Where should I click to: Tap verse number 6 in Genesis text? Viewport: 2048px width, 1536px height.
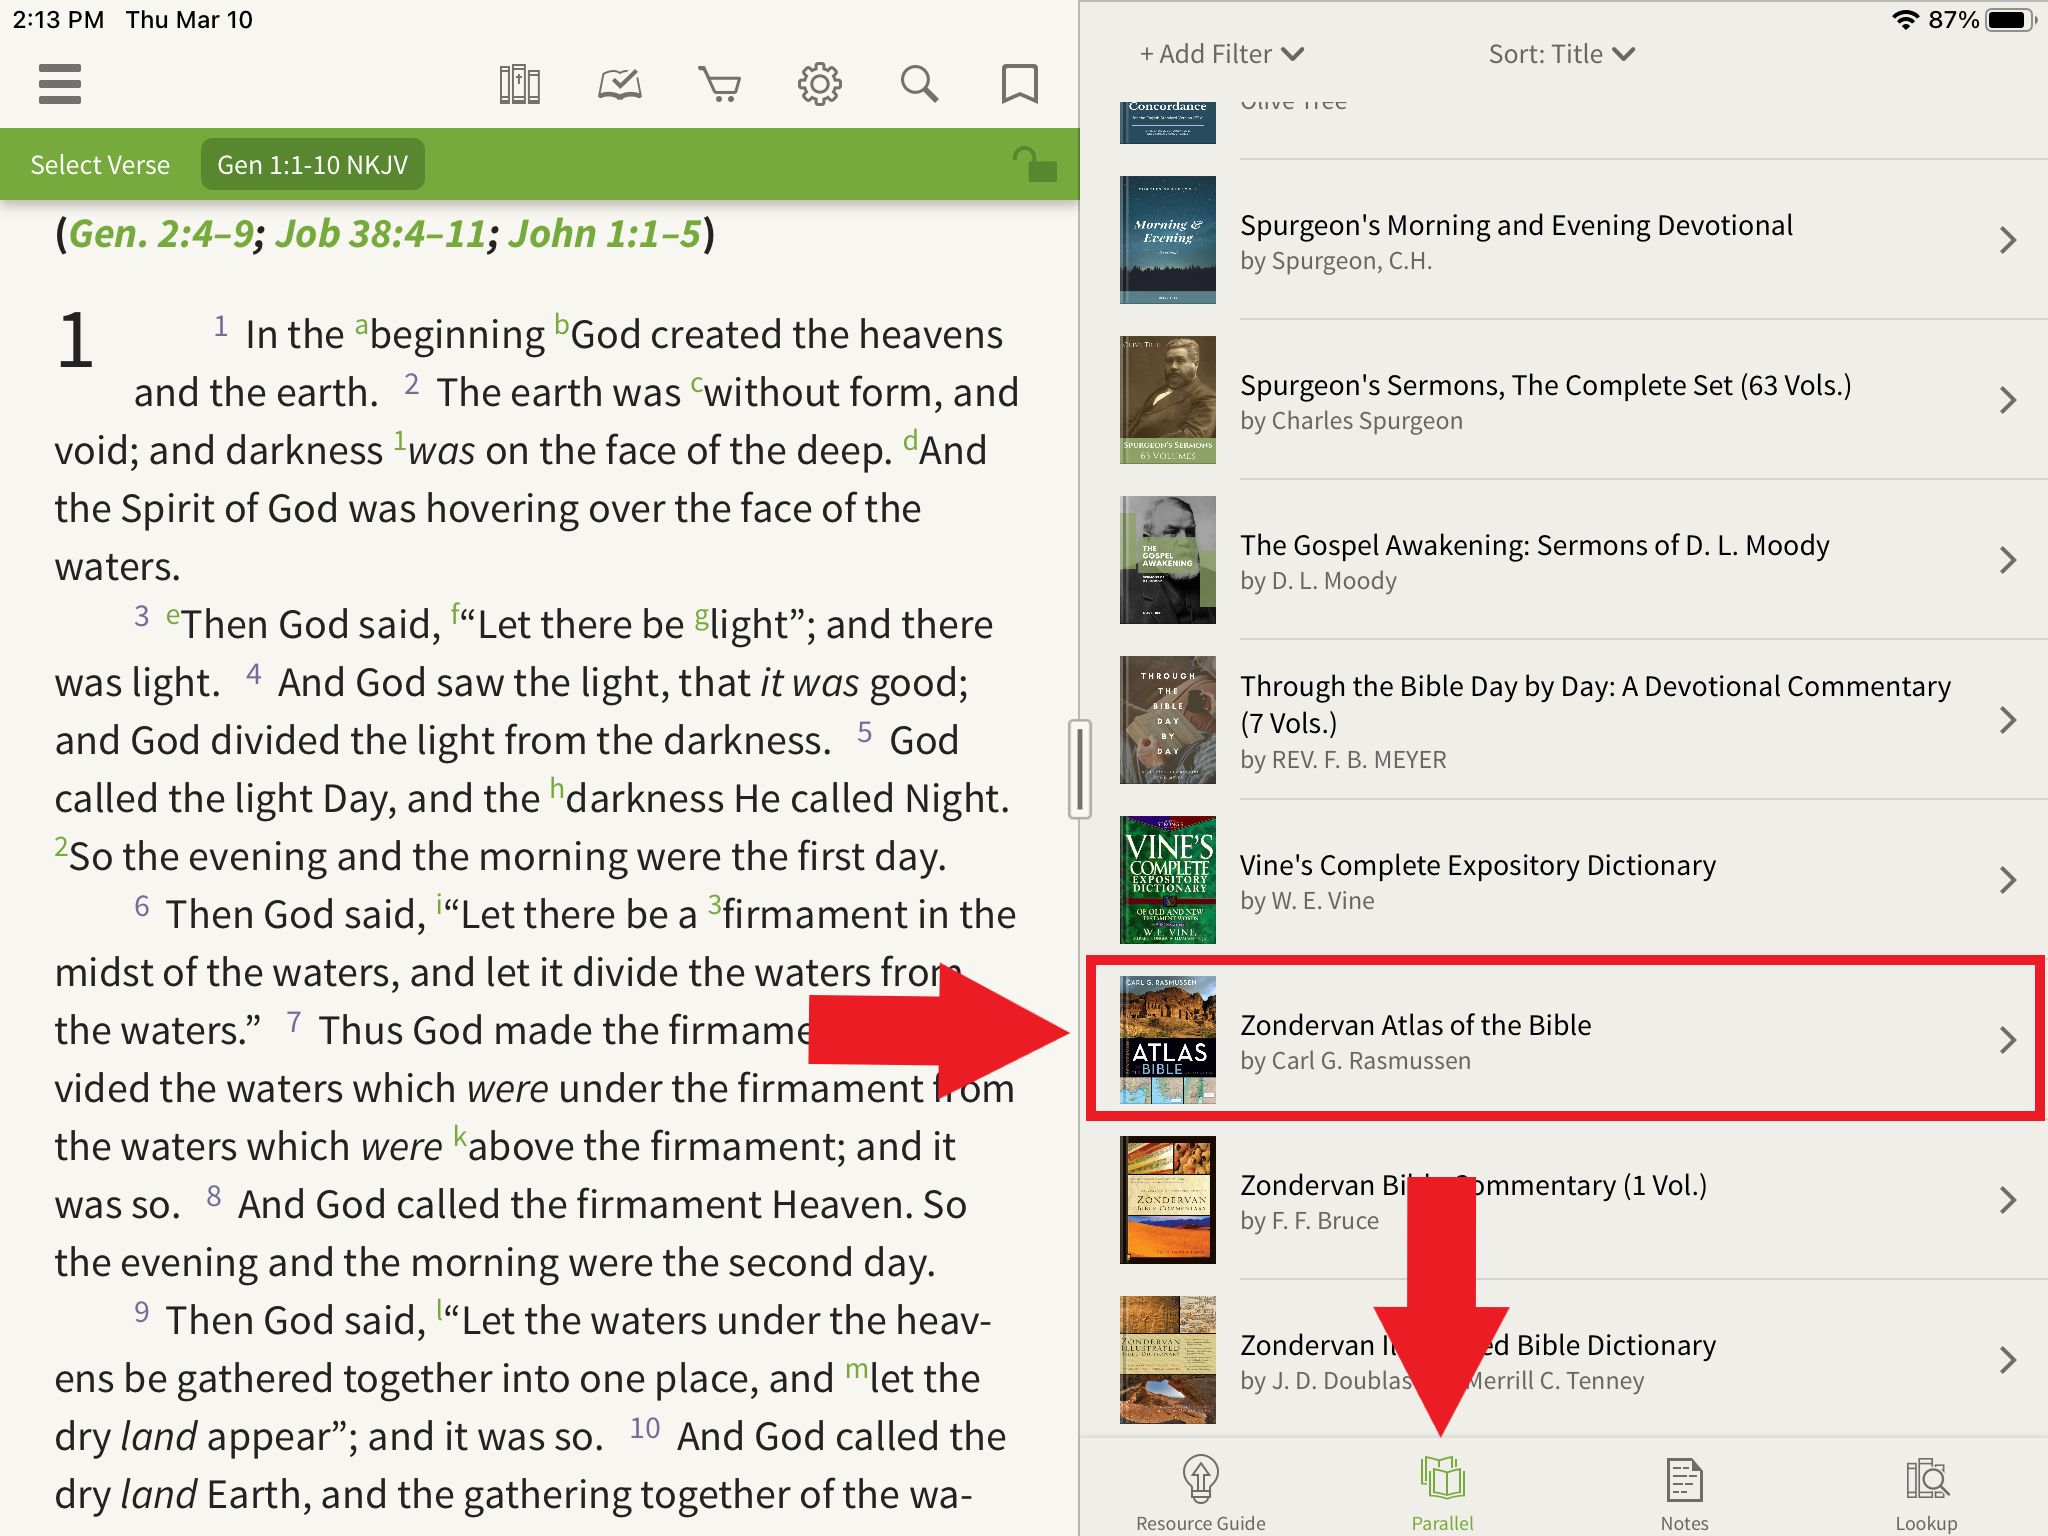coord(142,906)
